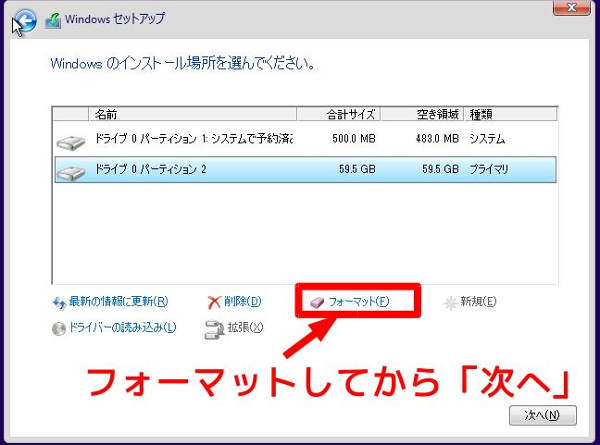Click the Windows セットアップ title icon

point(53,19)
